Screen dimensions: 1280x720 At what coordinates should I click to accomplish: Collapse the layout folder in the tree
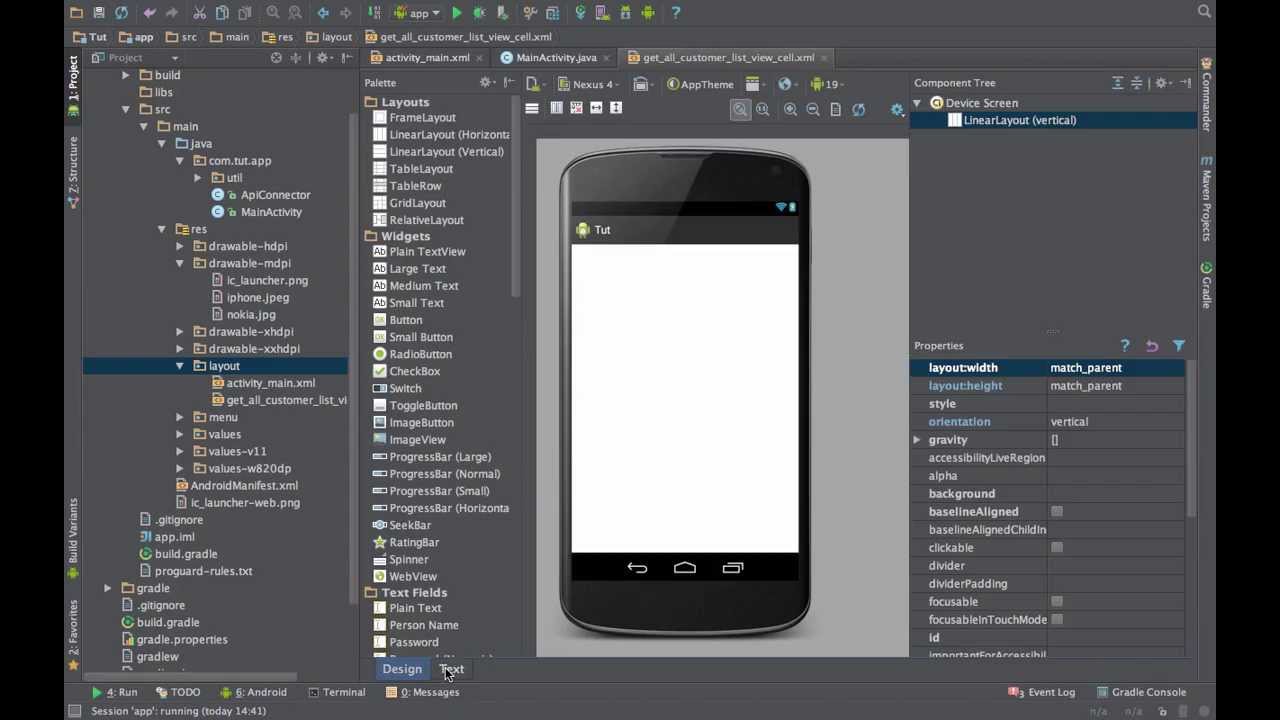(180, 366)
